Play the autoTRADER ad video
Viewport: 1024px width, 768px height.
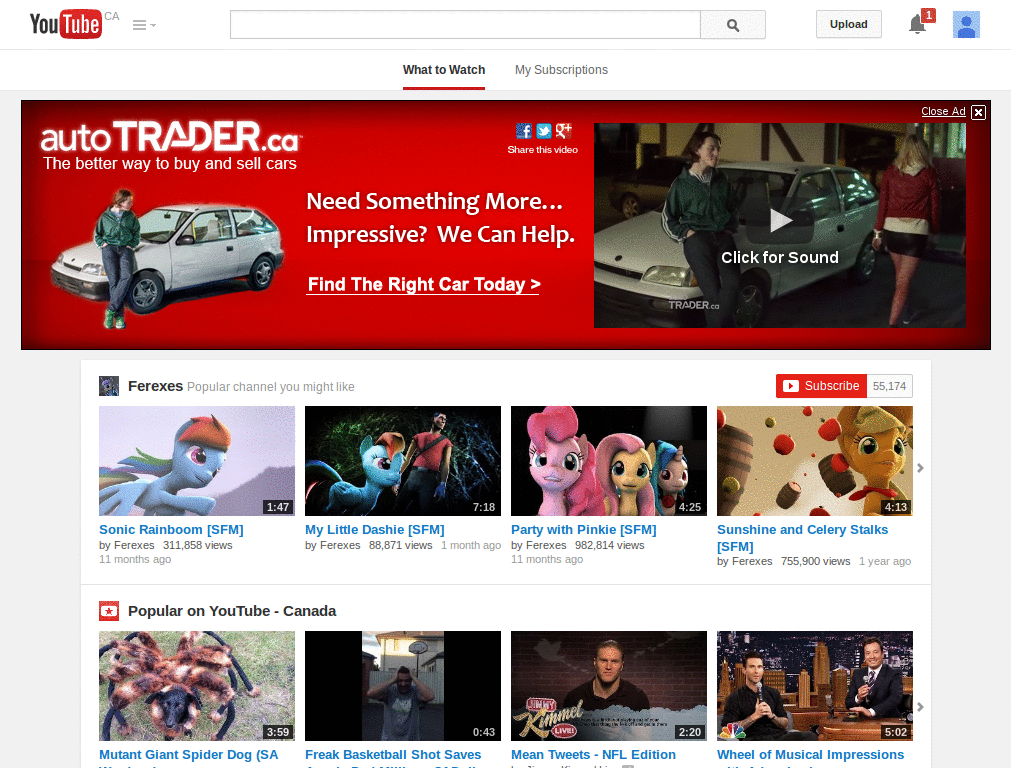click(x=780, y=221)
